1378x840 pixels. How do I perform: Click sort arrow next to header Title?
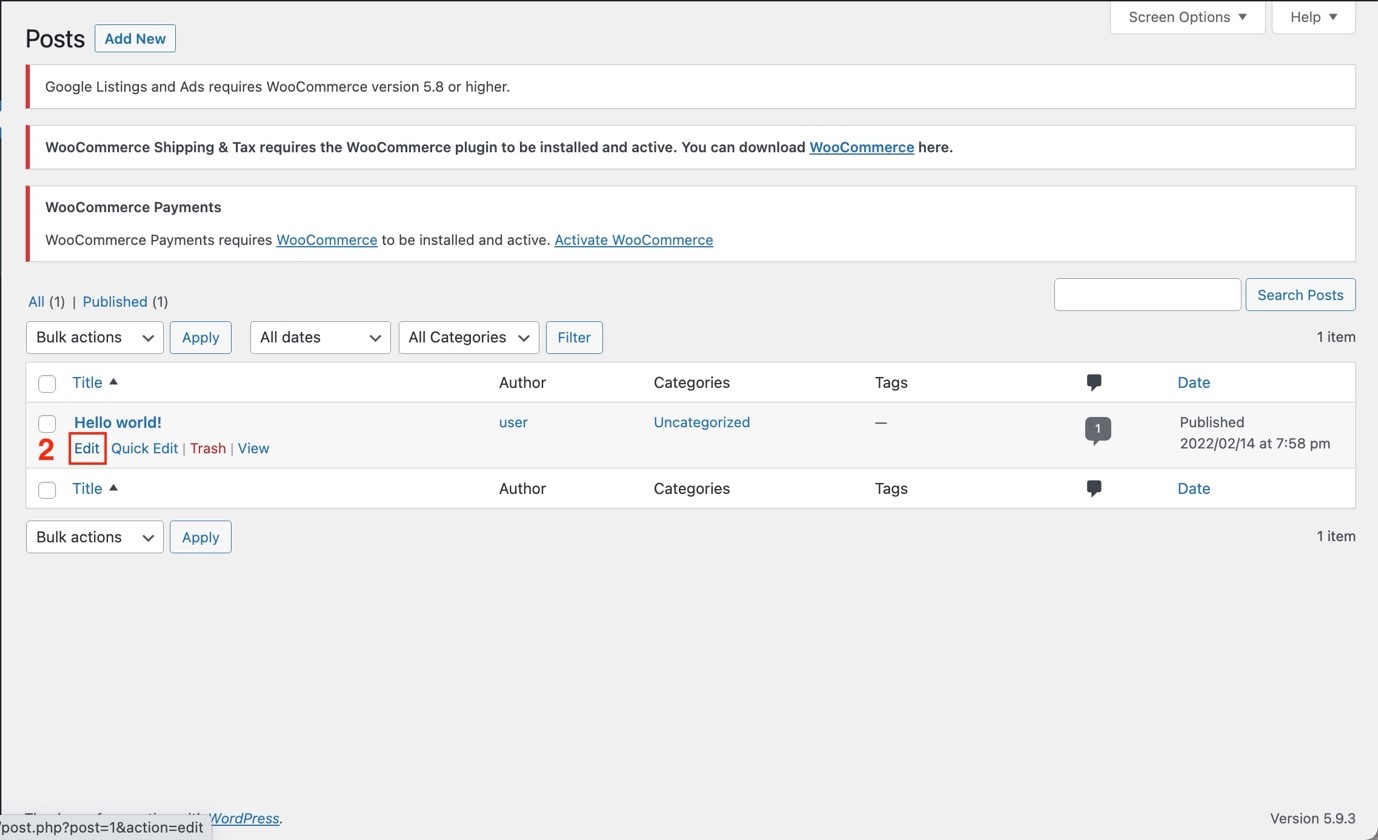[113, 382]
